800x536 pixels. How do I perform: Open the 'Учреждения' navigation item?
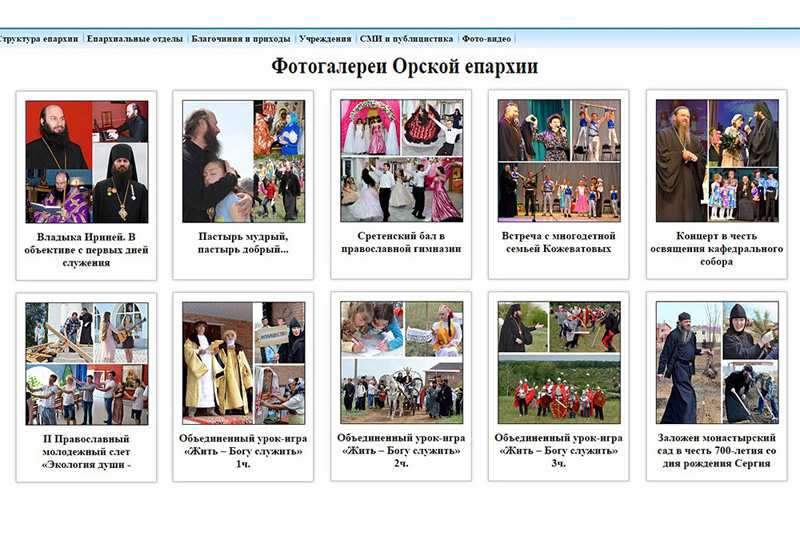(325, 39)
